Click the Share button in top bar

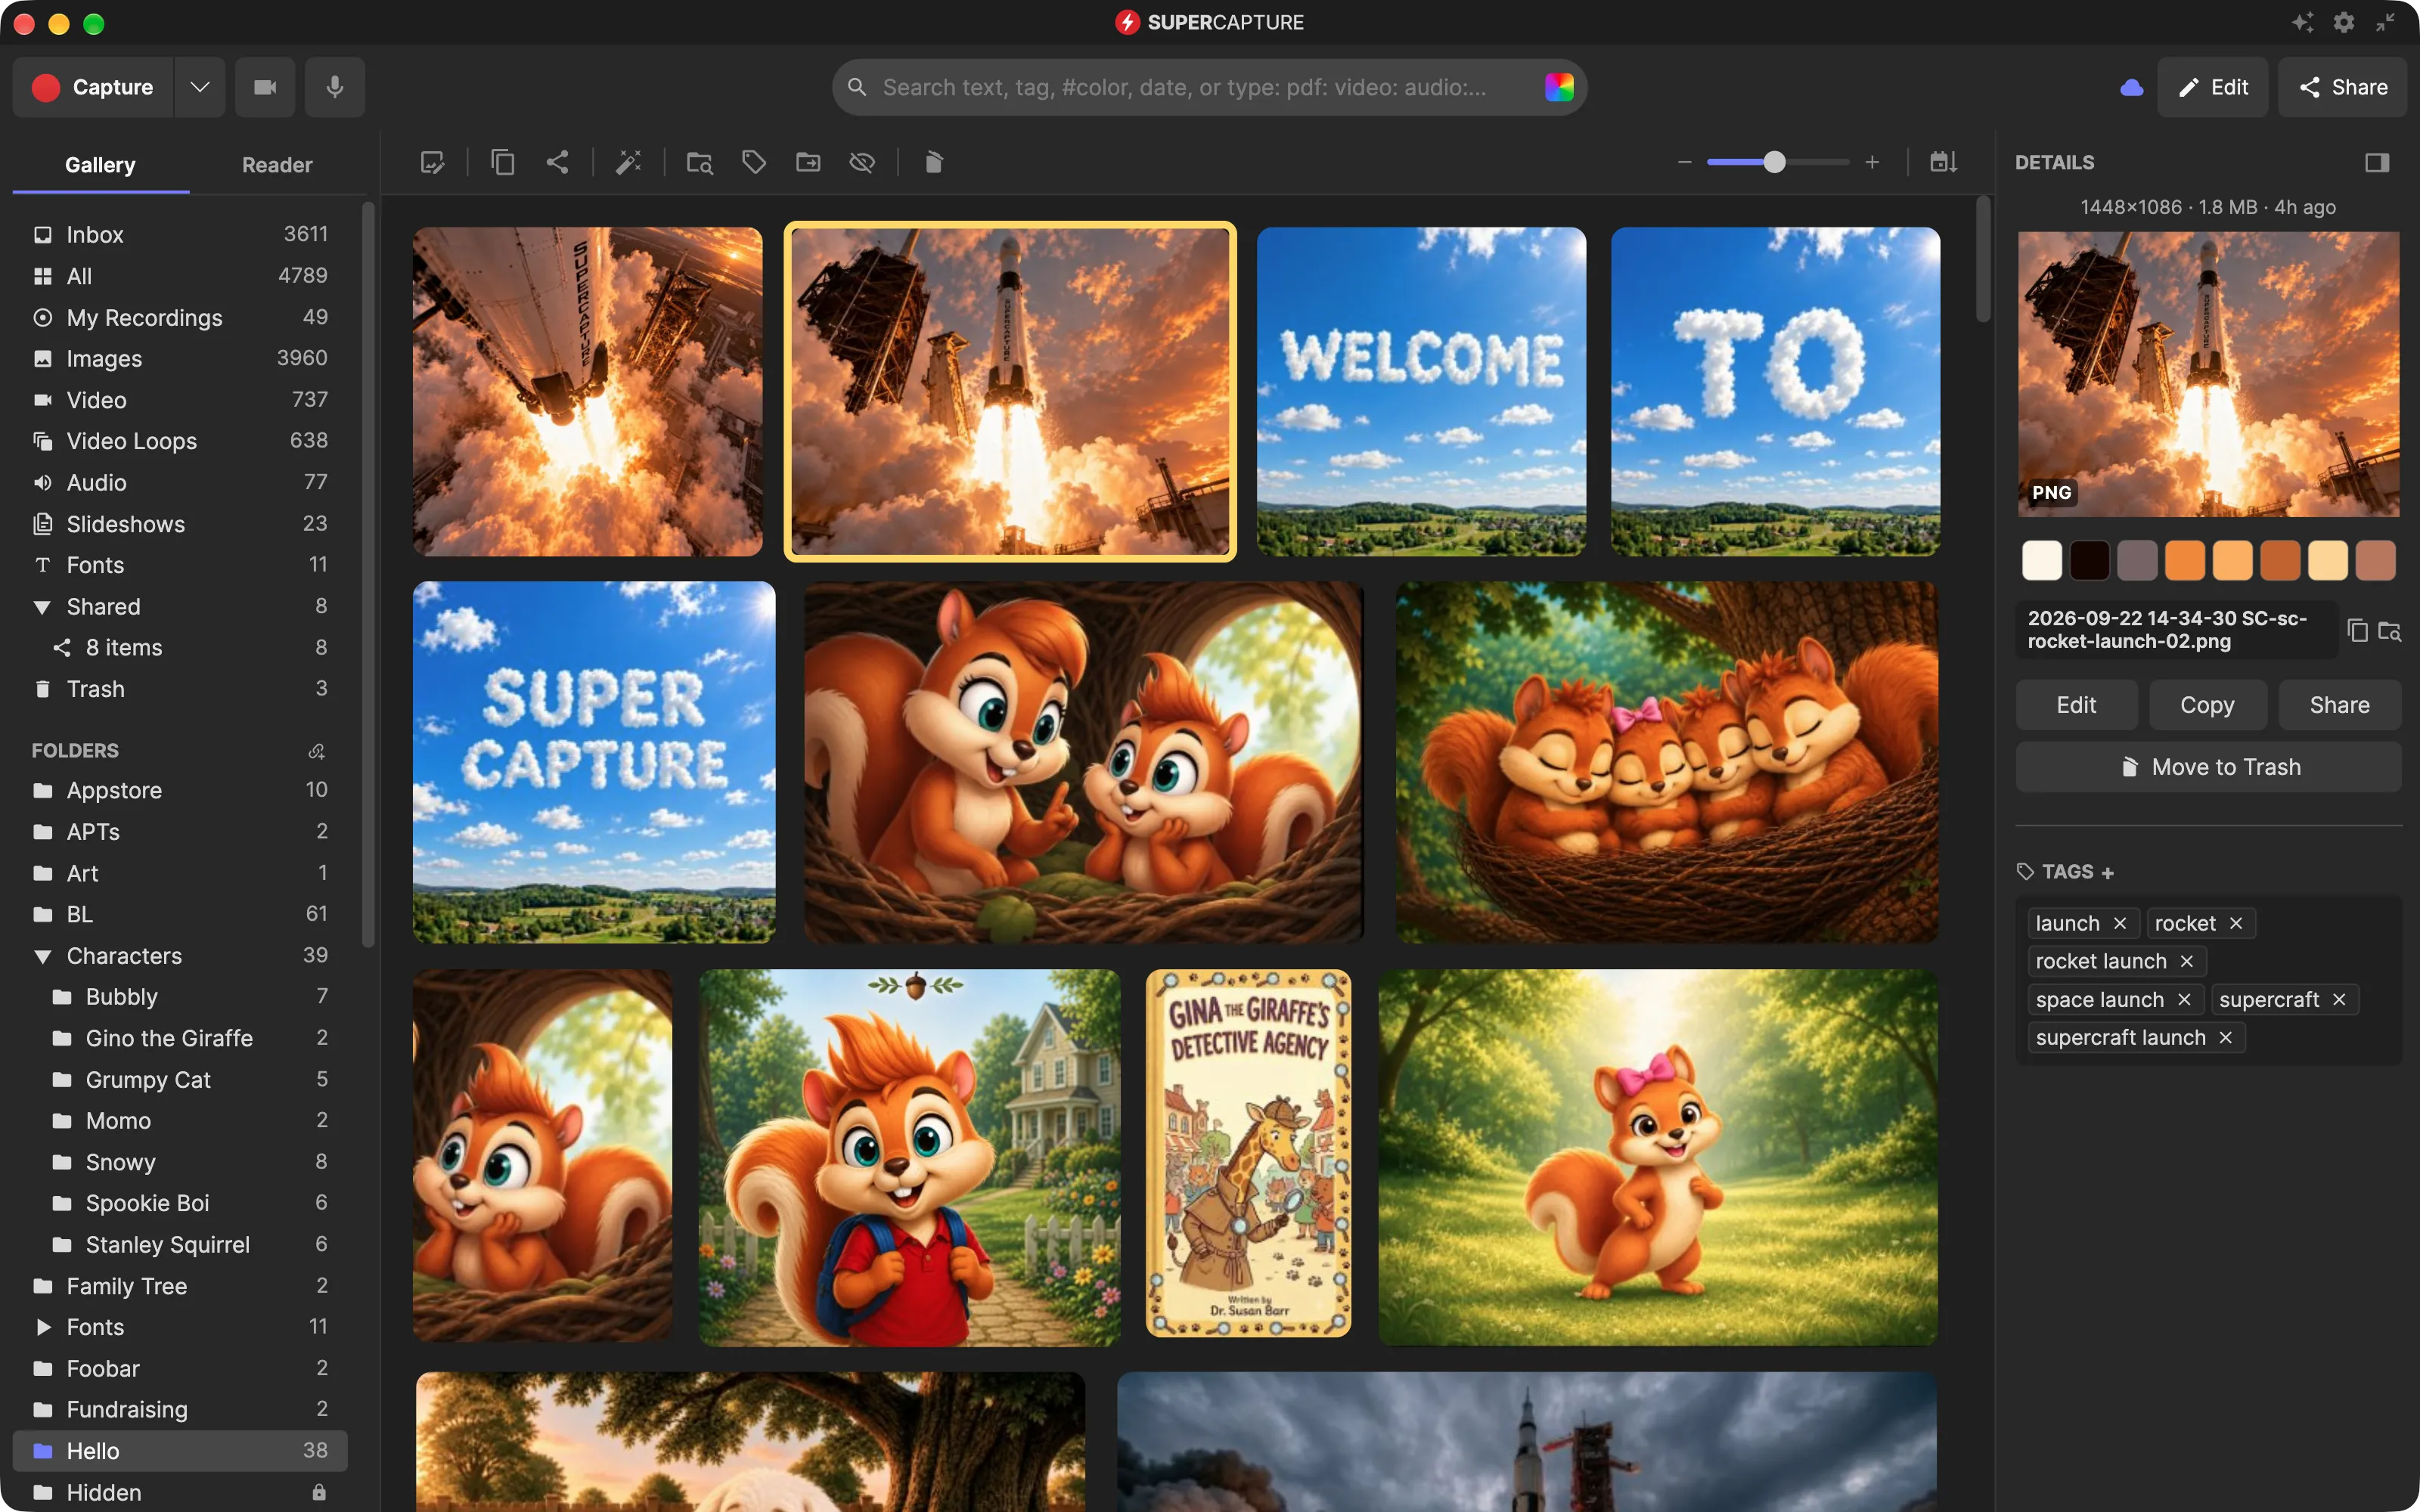click(2343, 87)
